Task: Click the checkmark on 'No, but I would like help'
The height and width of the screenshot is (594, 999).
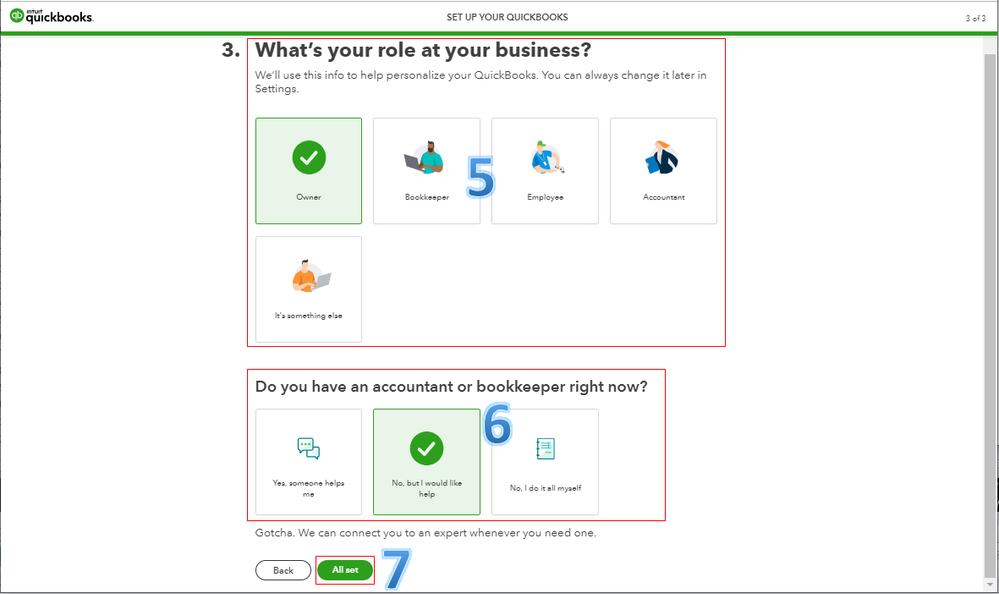Action: click(426, 449)
